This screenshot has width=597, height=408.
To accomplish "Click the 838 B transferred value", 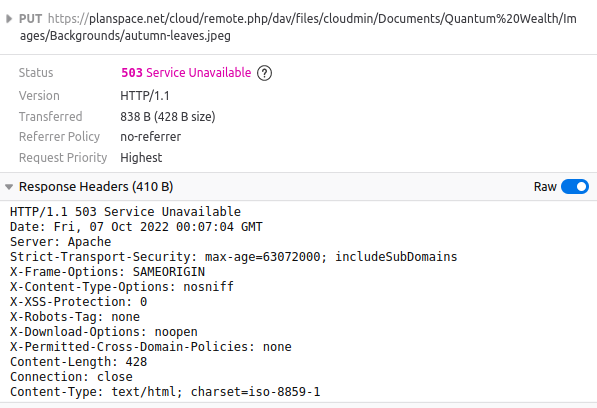I will [x=168, y=116].
